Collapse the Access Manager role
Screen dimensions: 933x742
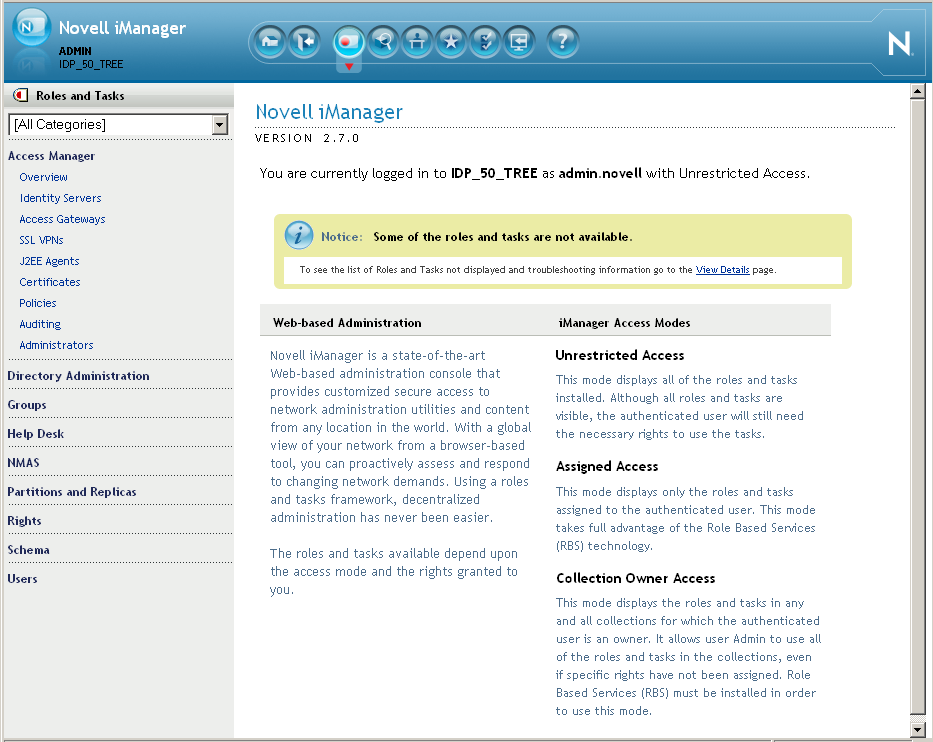click(x=51, y=156)
